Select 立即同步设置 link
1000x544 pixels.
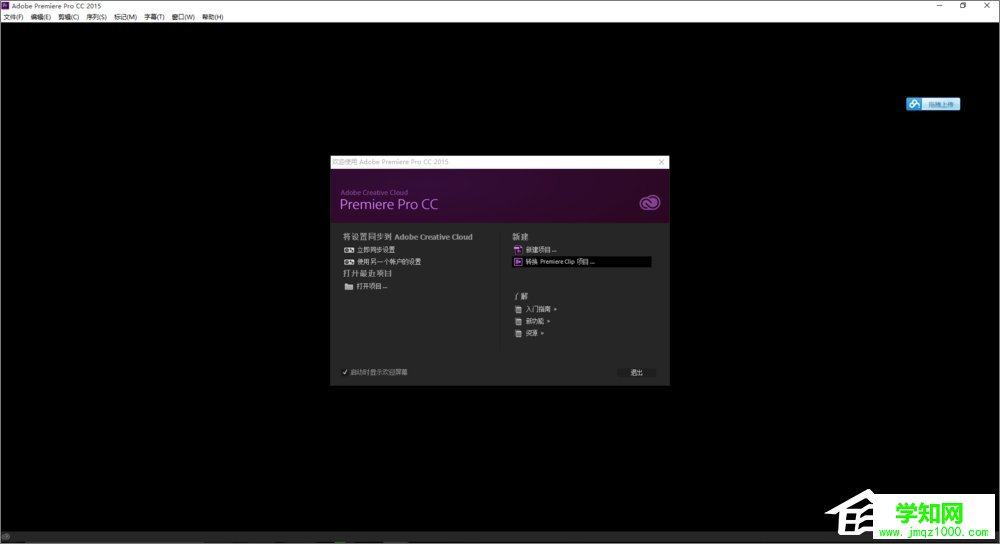click(x=376, y=250)
